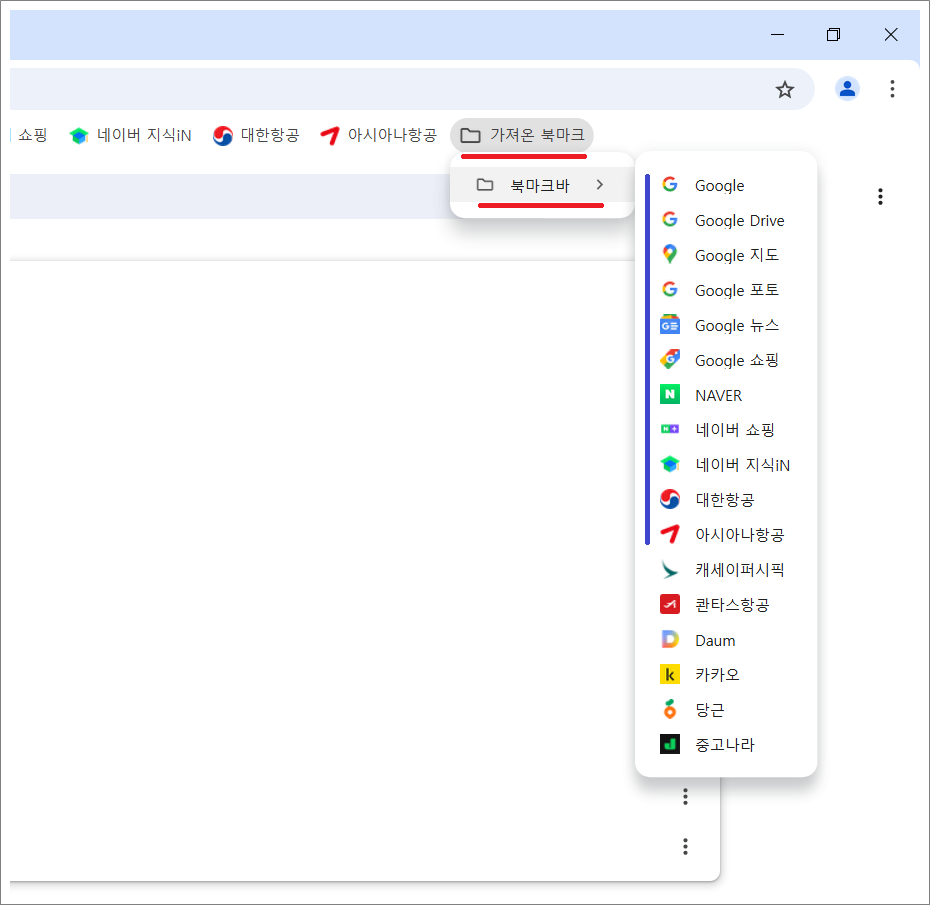This screenshot has width=930, height=905.
Task: Click the bookmark star icon in address bar
Action: (785, 90)
